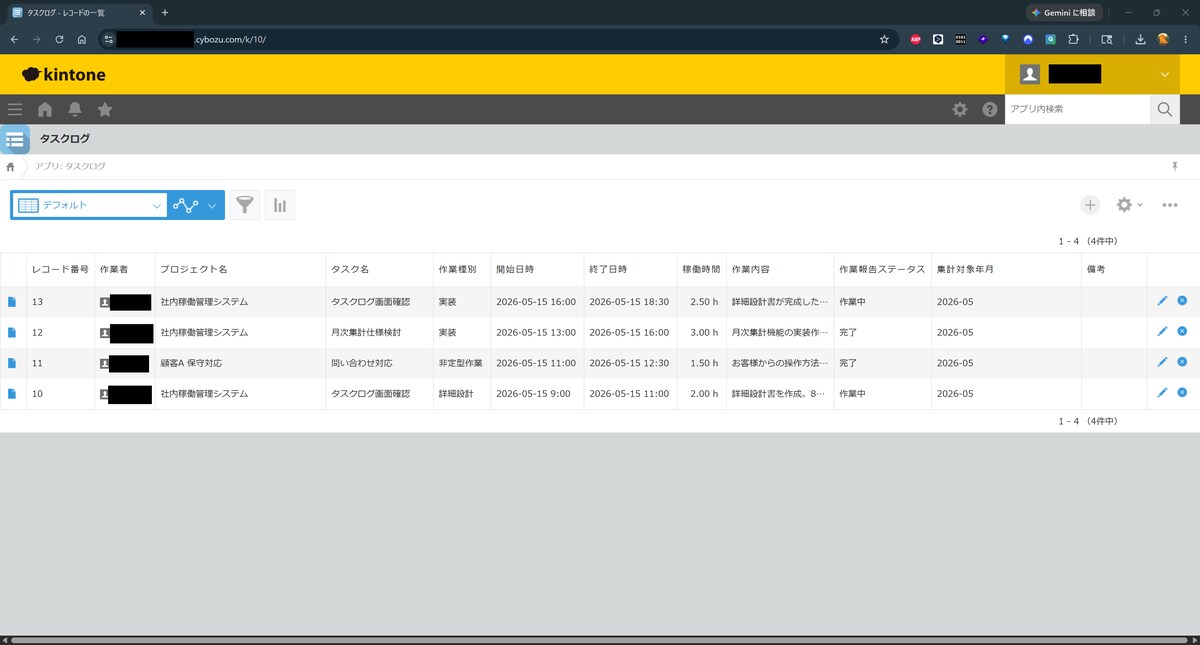1200x645 pixels.
Task: Open the bar chart aggregation icon
Action: 280,205
